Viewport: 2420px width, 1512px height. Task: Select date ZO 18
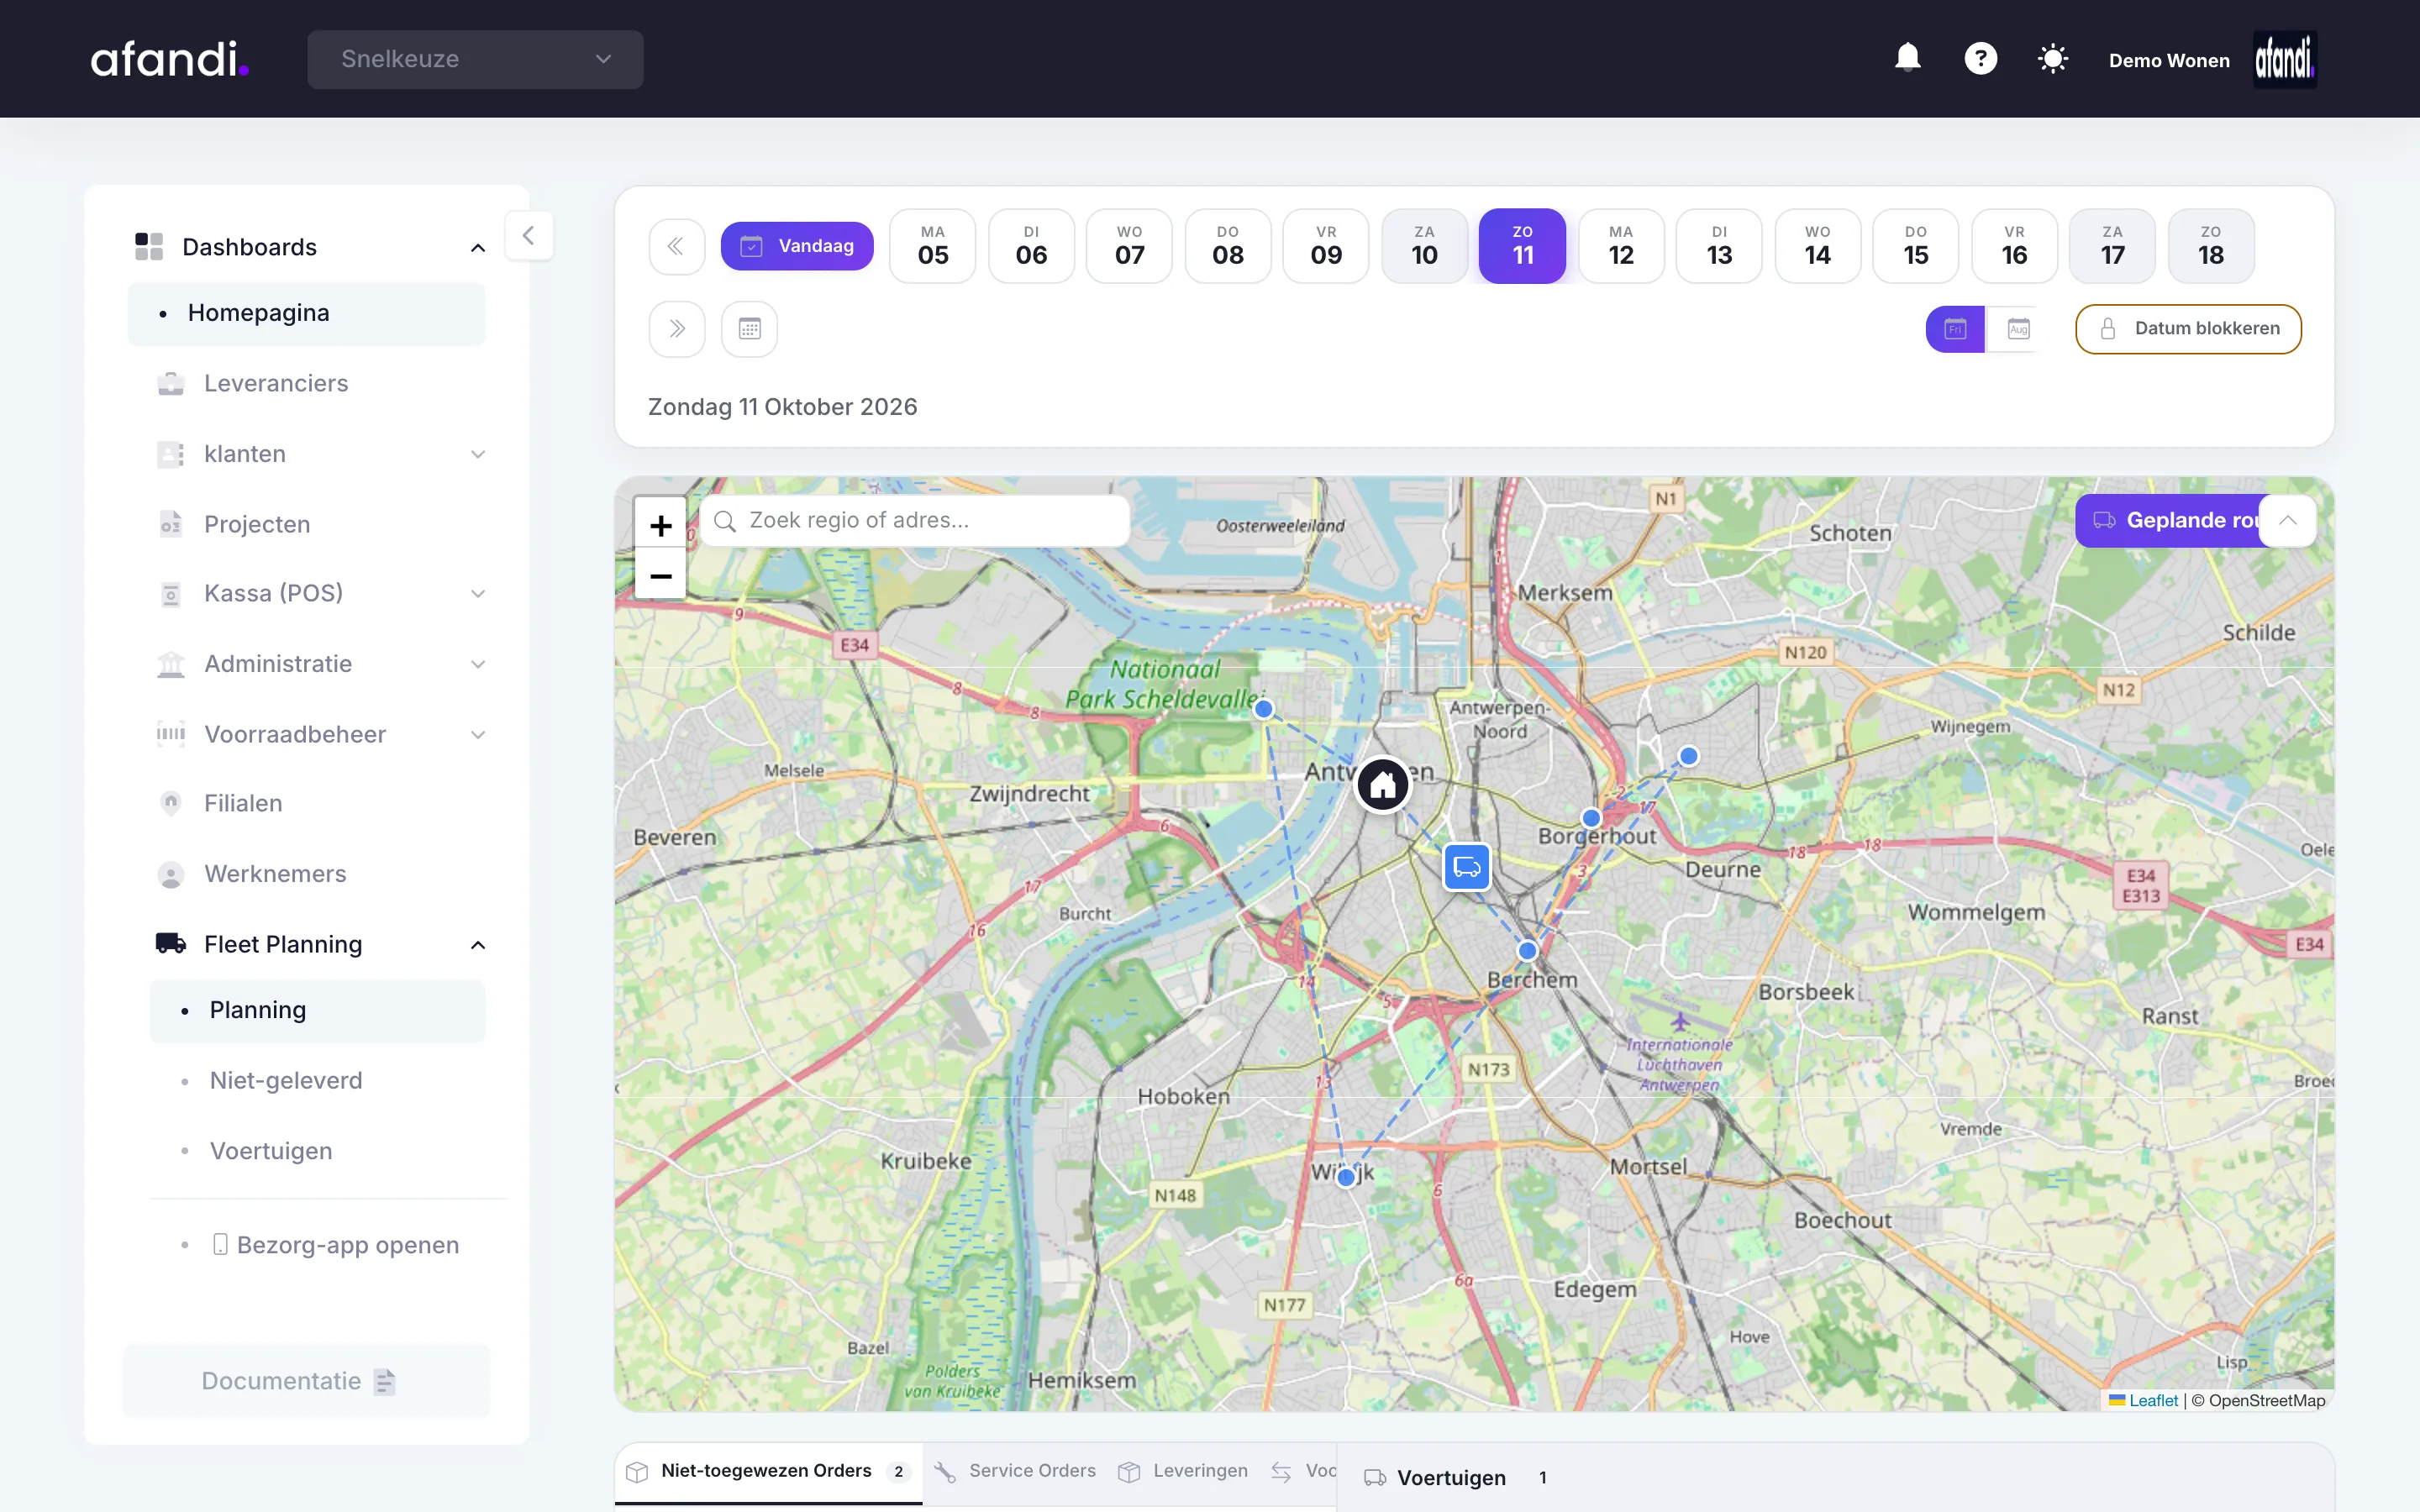(x=2211, y=246)
